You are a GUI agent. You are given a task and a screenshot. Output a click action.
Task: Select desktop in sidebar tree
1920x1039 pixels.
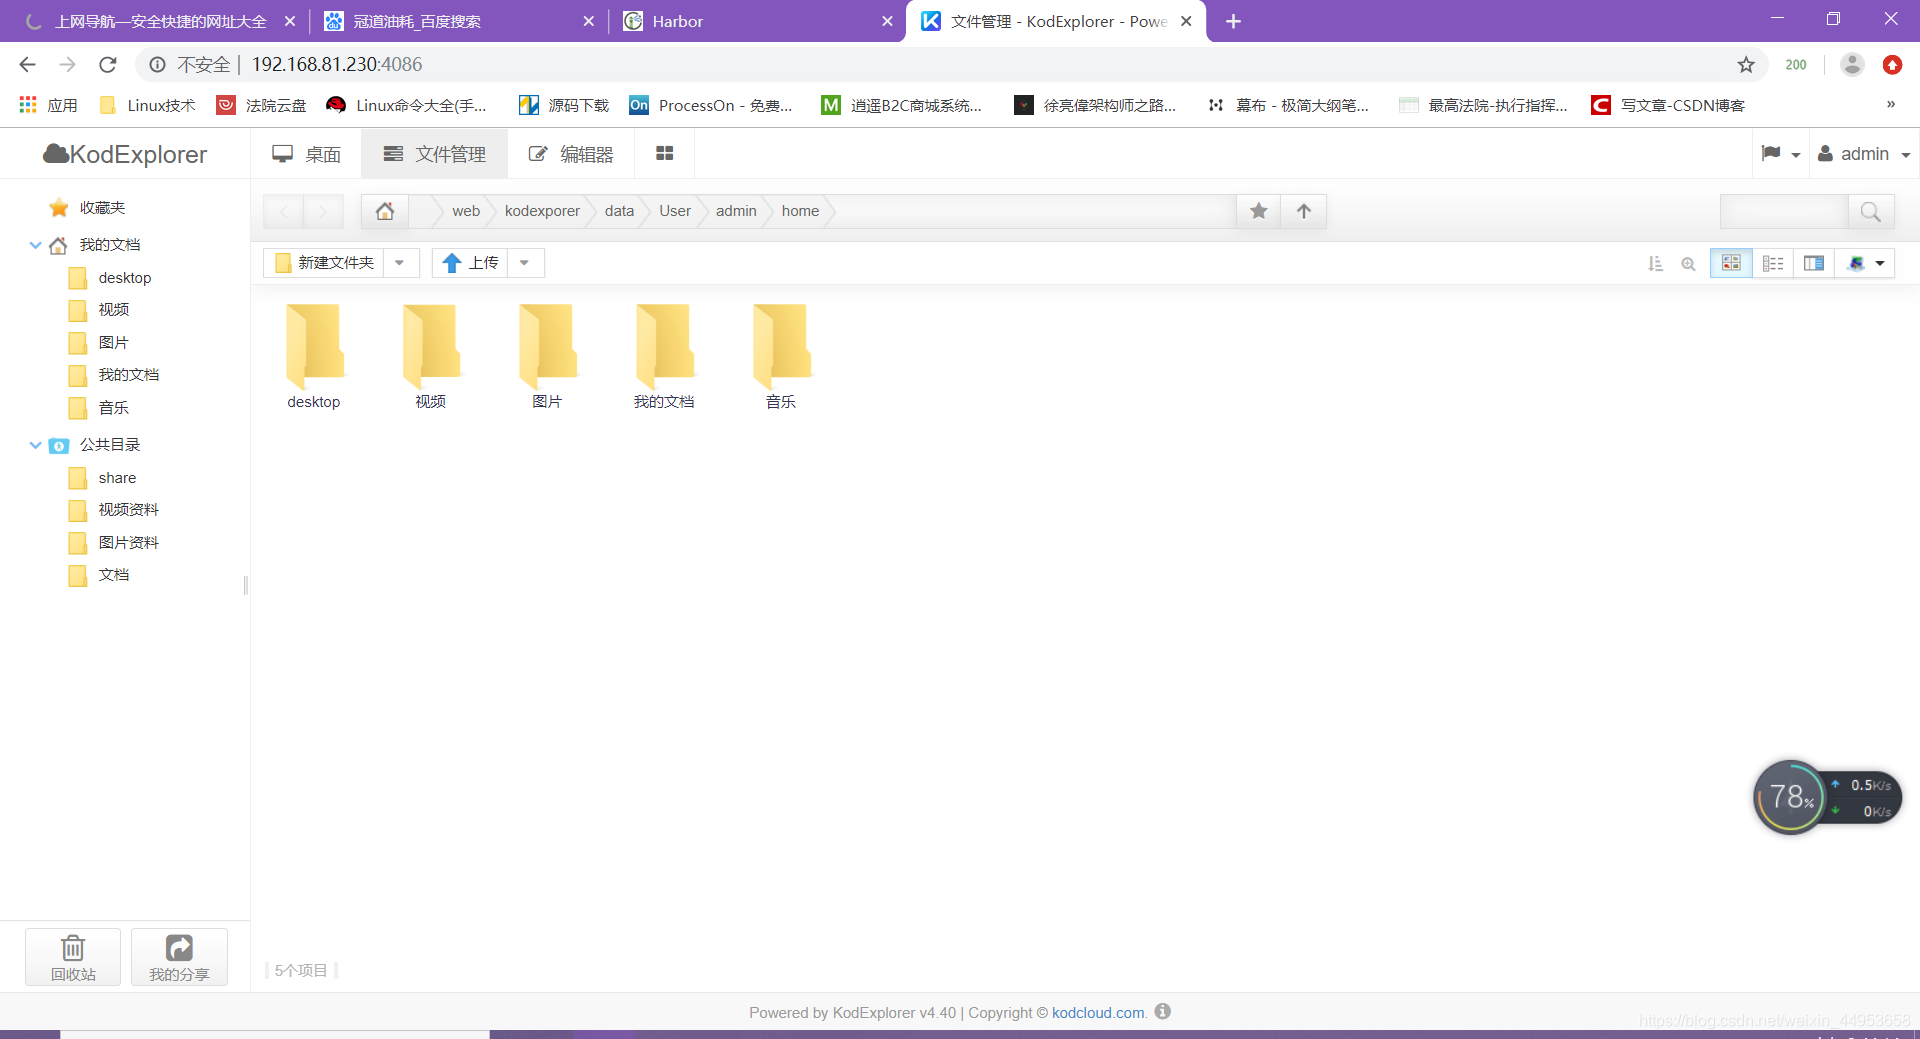pos(110,278)
